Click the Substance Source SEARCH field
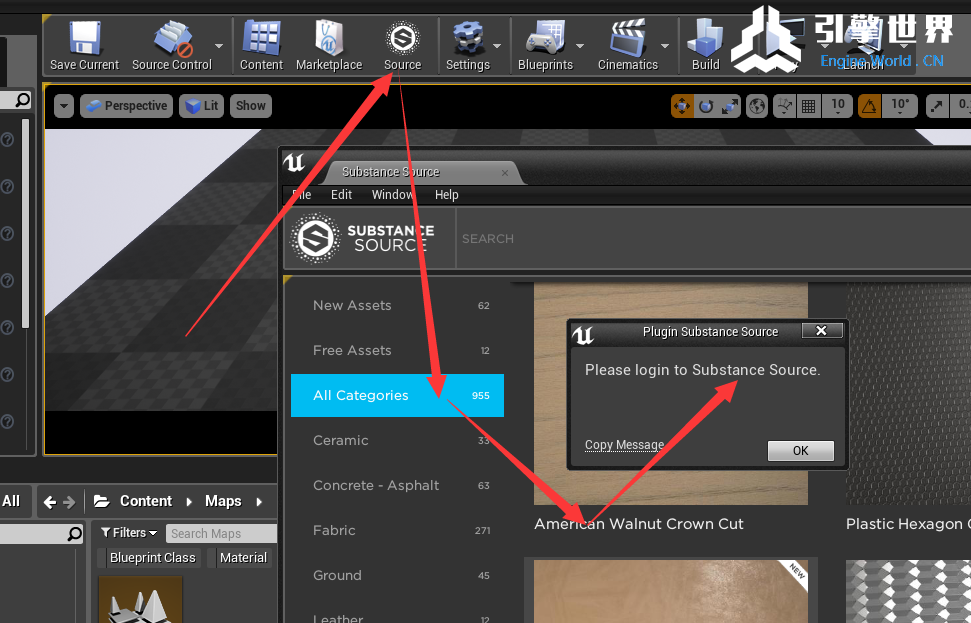This screenshot has width=971, height=623. click(713, 238)
